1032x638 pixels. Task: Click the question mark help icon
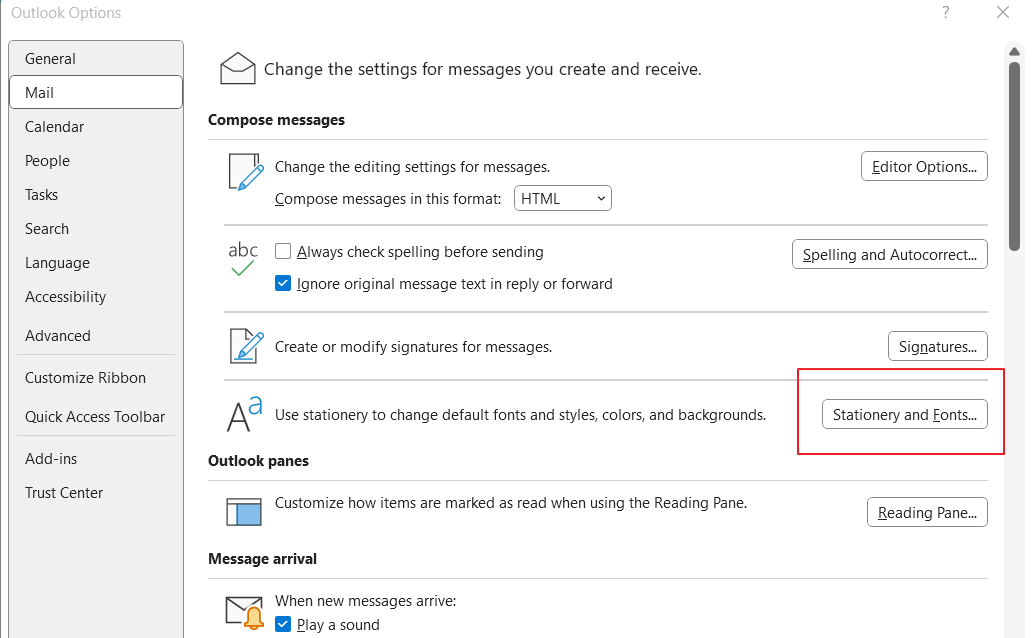[946, 13]
